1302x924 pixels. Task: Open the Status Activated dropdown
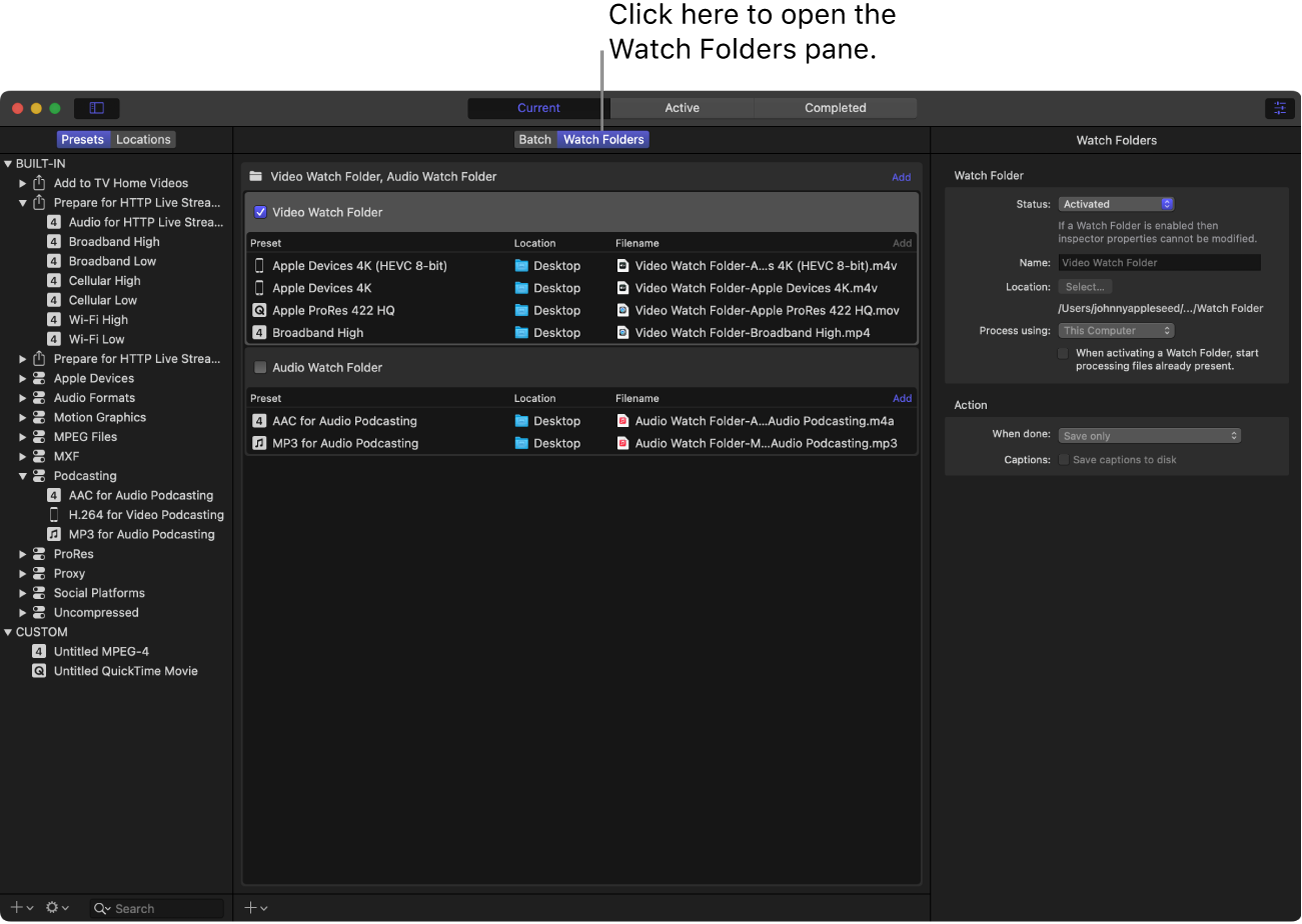(x=1116, y=204)
